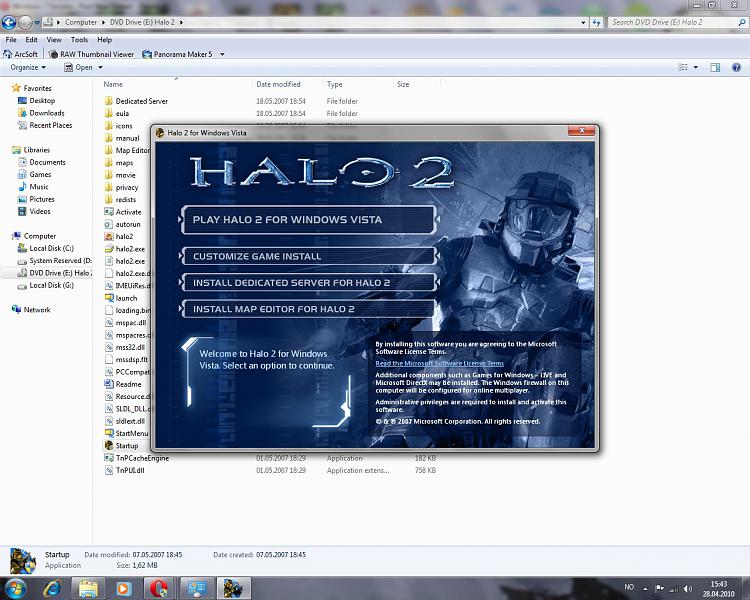Click the Opera browser taskbar icon
750x600 pixels.
point(159,588)
